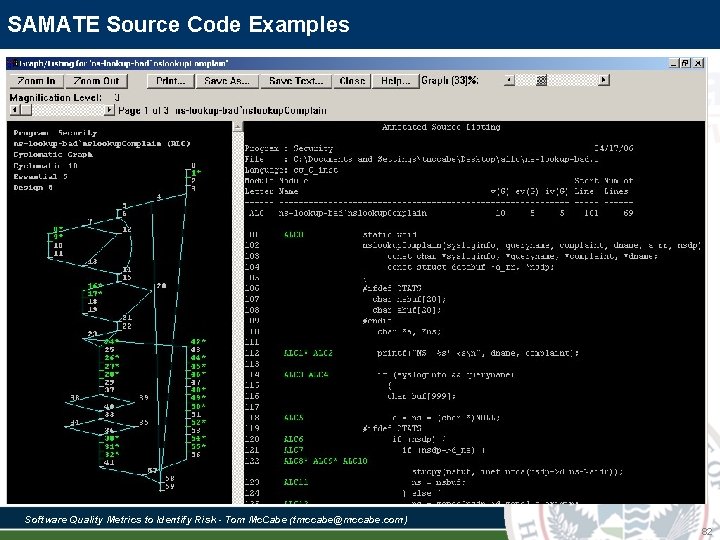The width and height of the screenshot is (720, 540).
Task: Minimize the graph listing window
Action: pyautogui.click(x=674, y=63)
